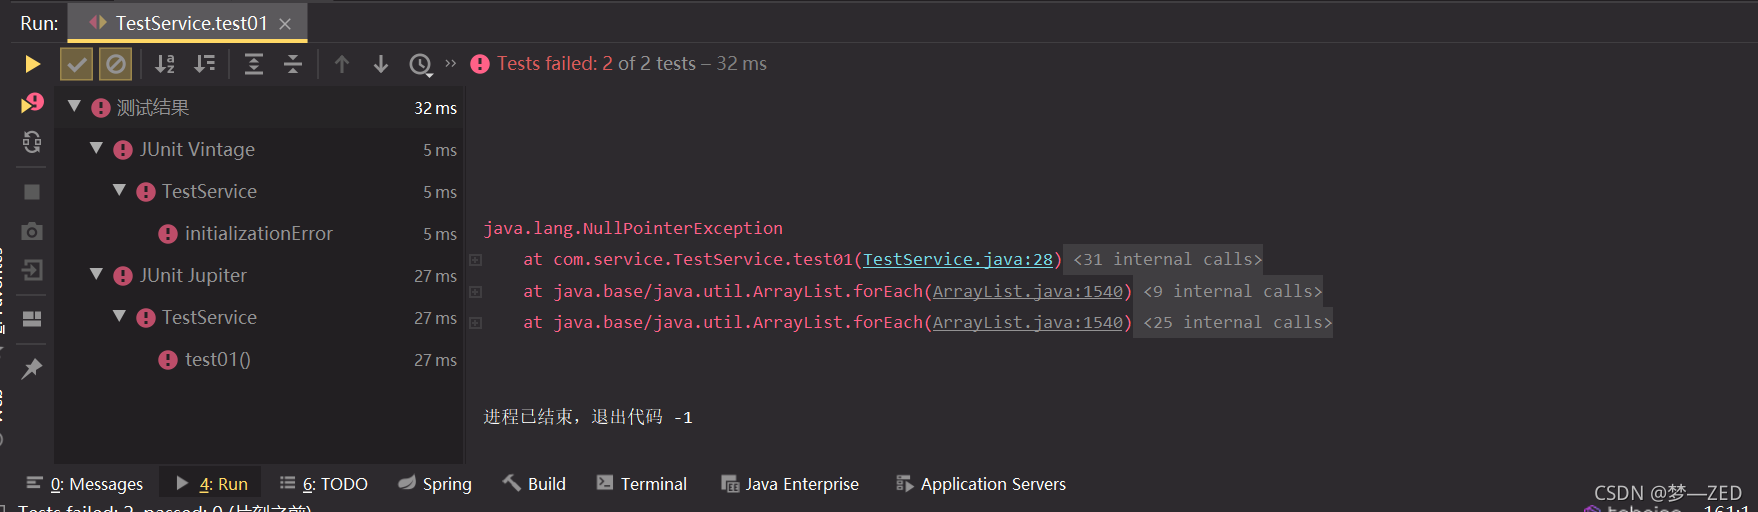The width and height of the screenshot is (1758, 512).
Task: Pin the run tab
Action: coord(32,368)
